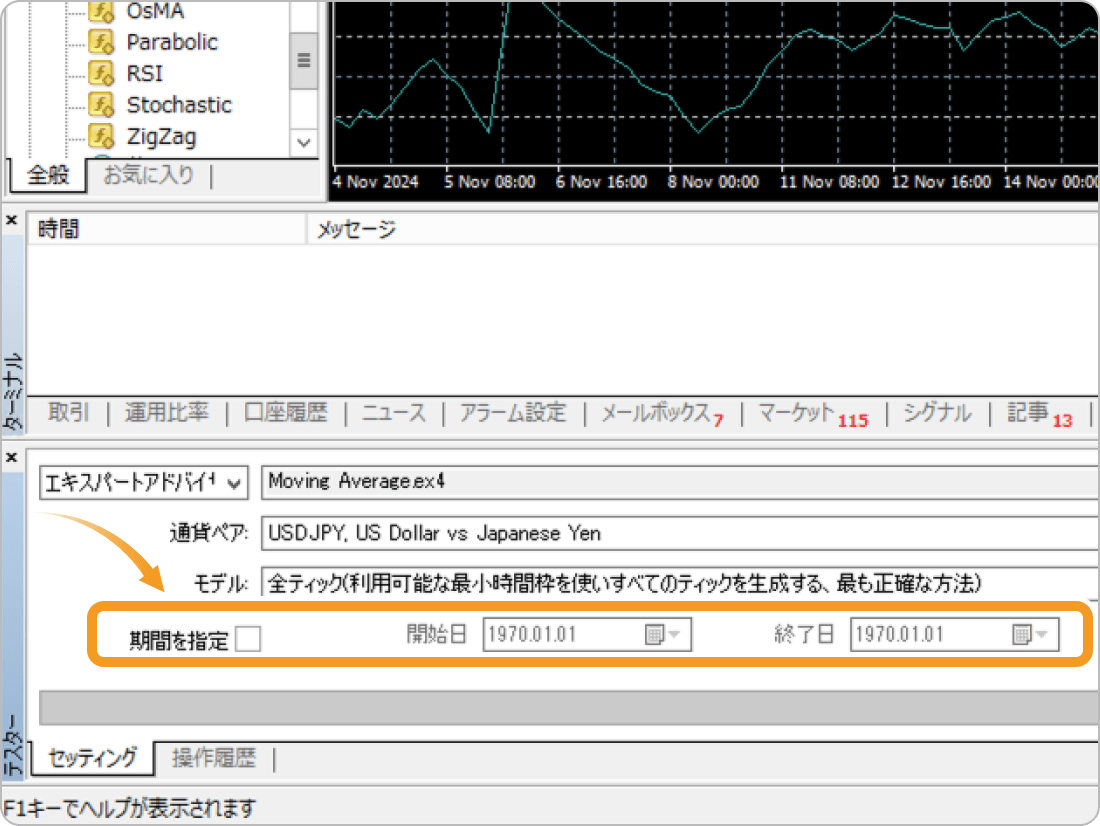
Task: Select the Parabolic indicator icon
Action: click(x=101, y=42)
